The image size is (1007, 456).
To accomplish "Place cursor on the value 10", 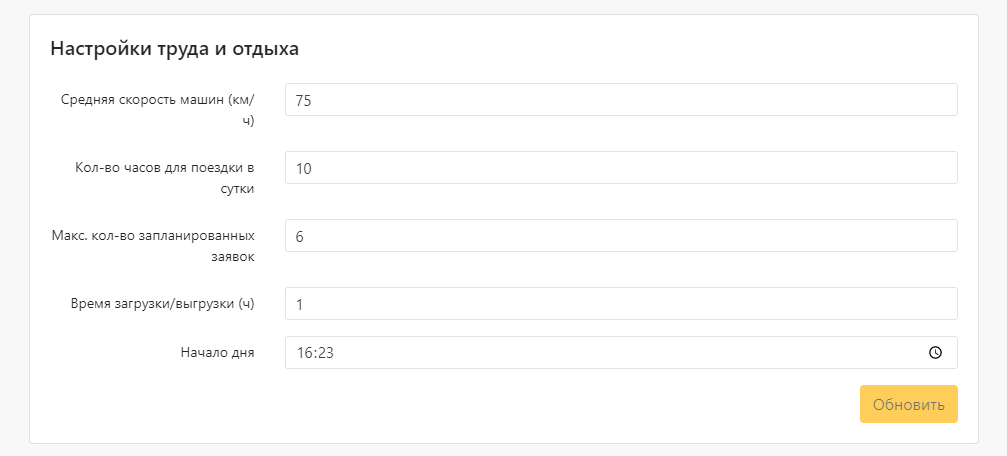I will [303, 168].
